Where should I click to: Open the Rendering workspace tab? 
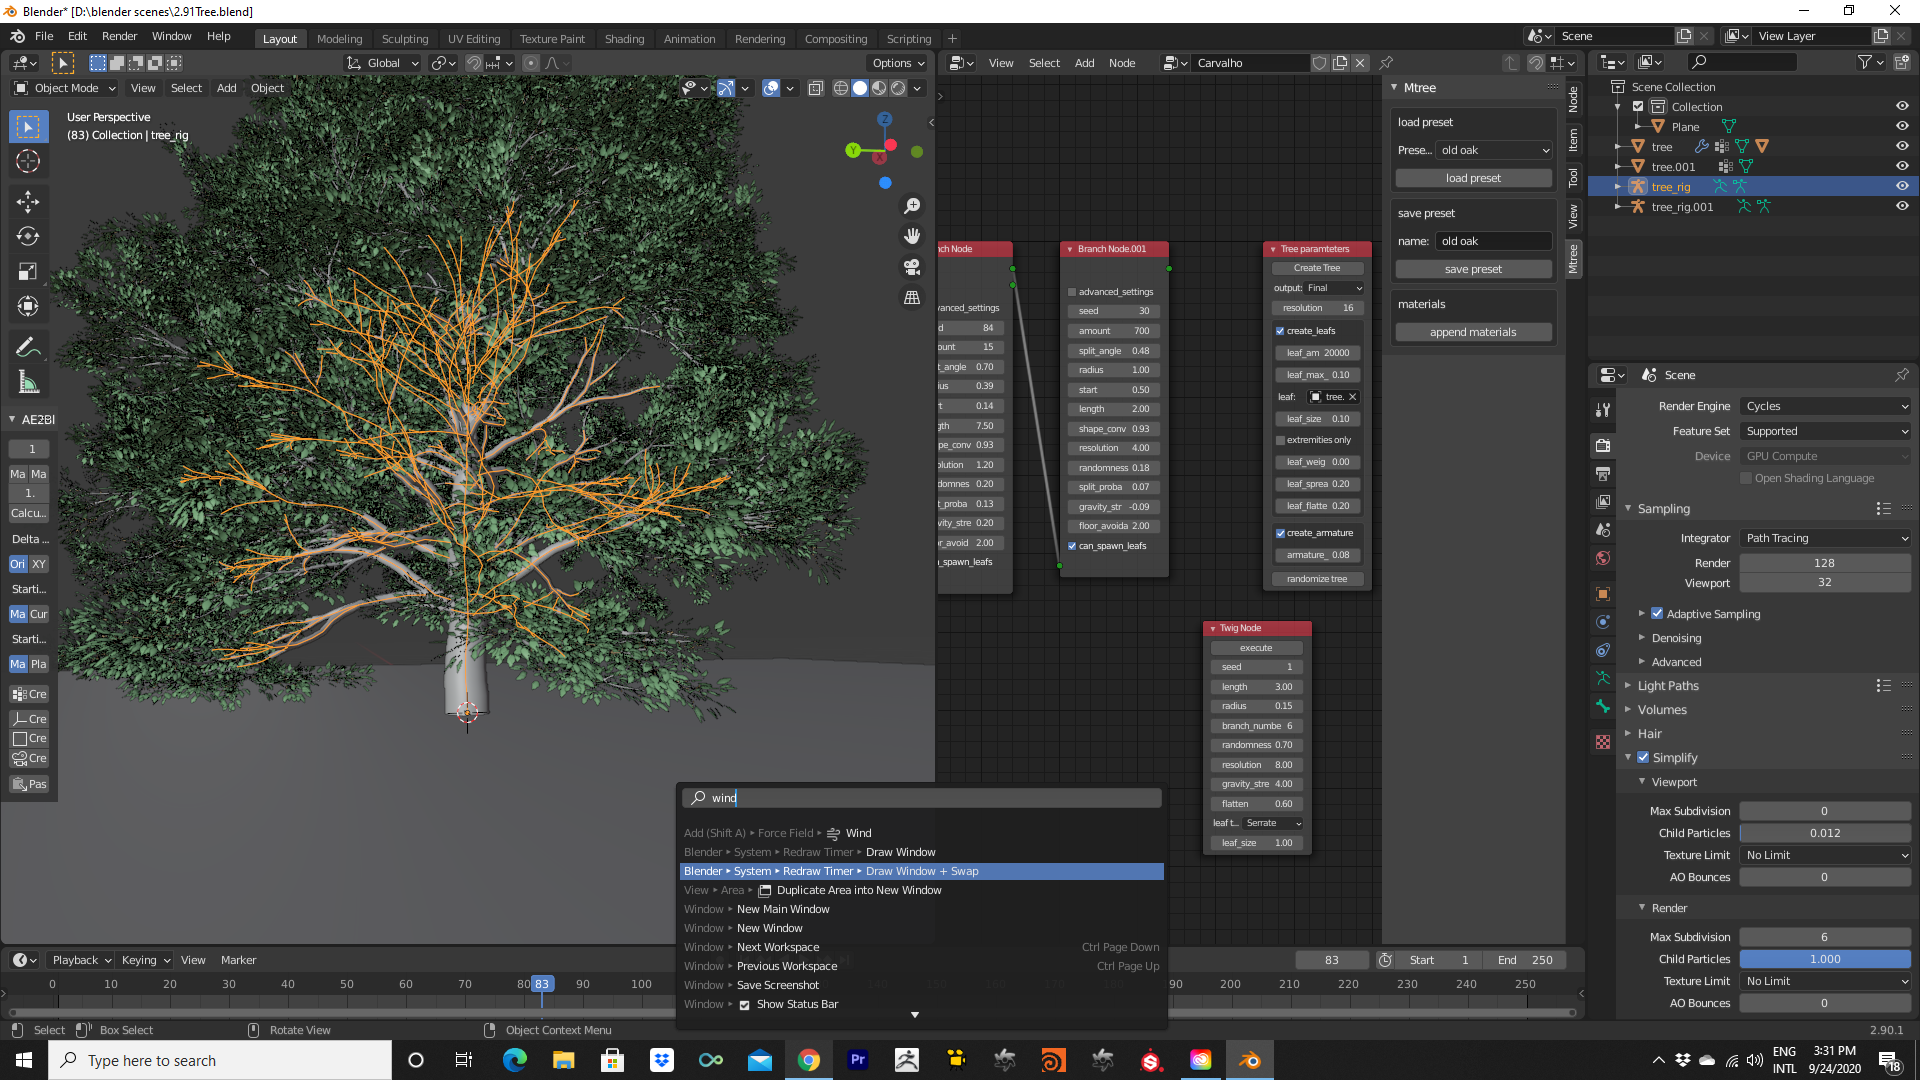(760, 39)
